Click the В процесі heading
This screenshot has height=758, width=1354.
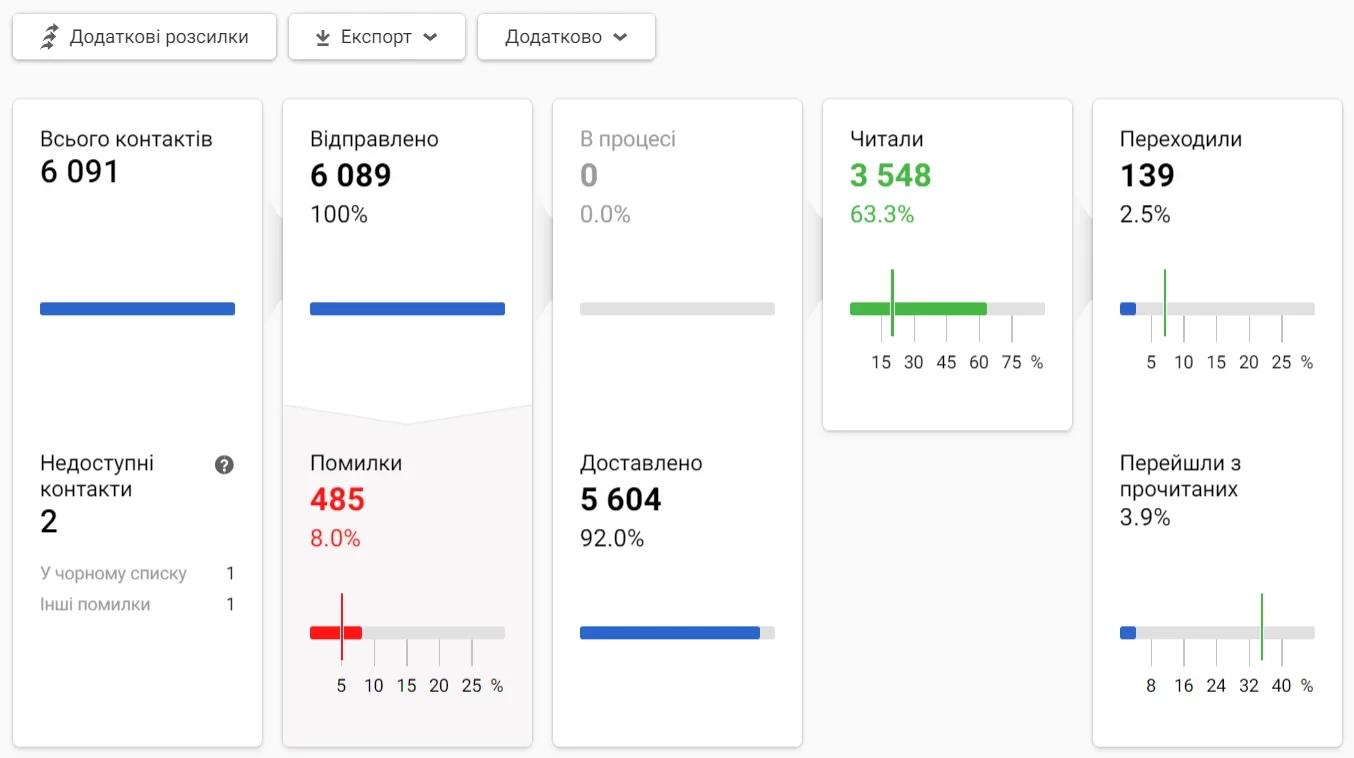coord(628,139)
